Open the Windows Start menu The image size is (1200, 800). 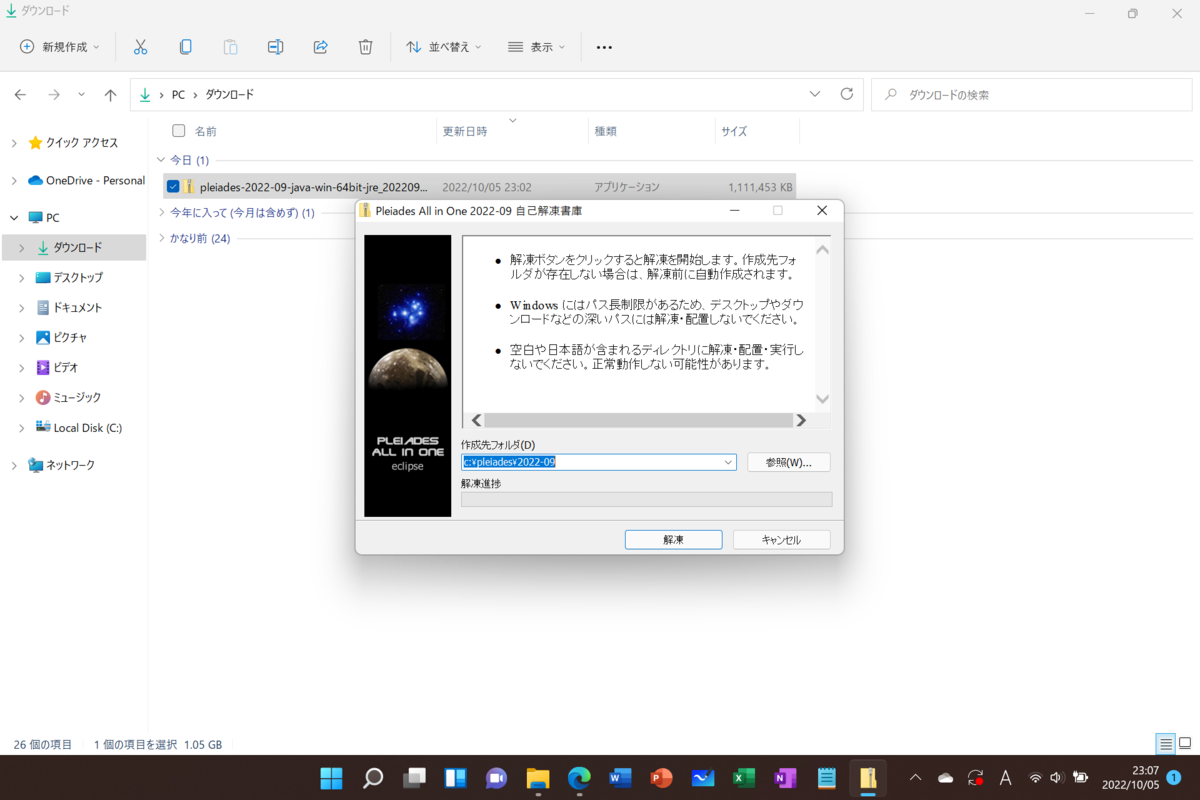pyautogui.click(x=329, y=778)
